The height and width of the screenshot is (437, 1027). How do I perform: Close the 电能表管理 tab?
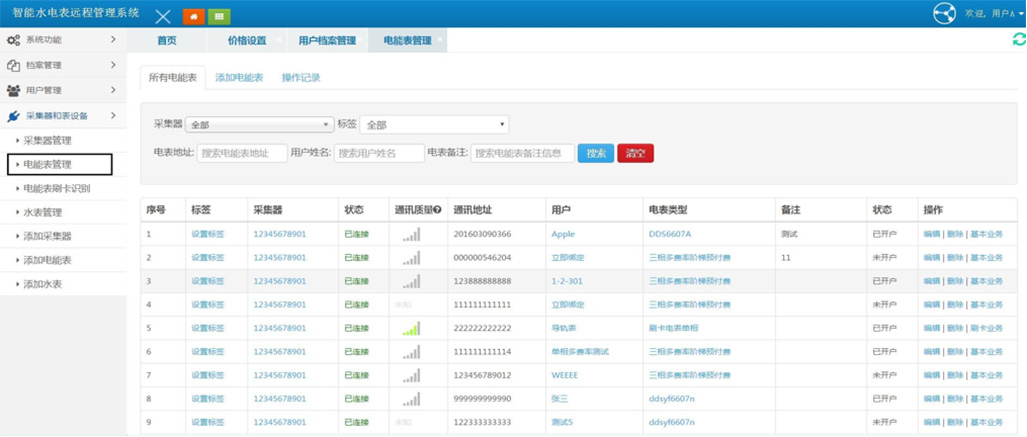439,39
